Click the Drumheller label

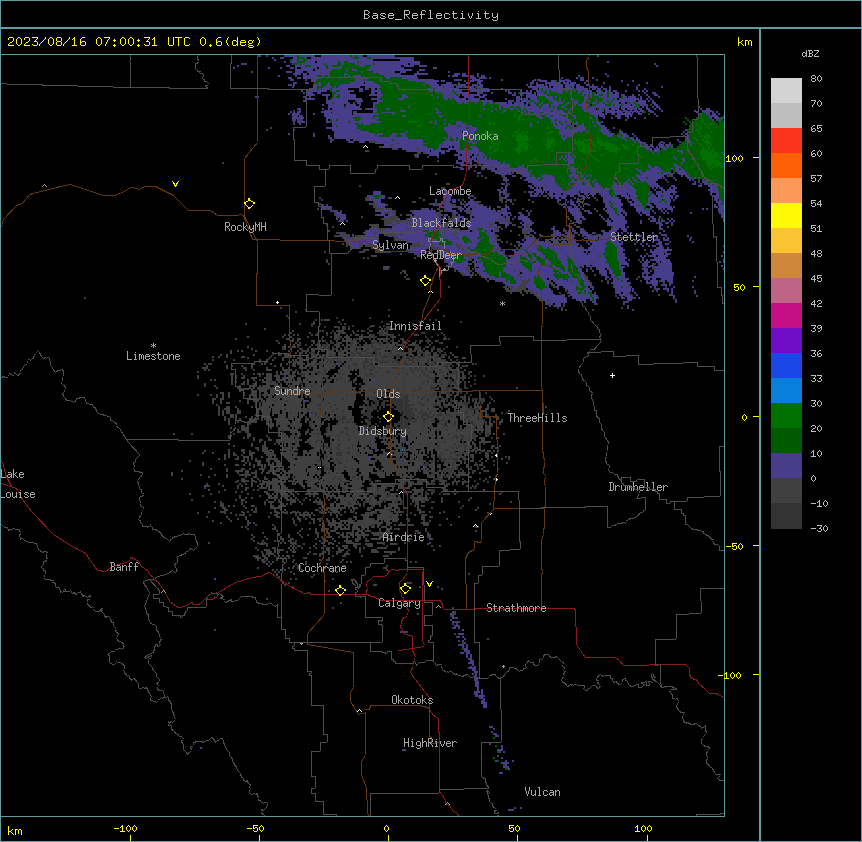(x=638, y=487)
